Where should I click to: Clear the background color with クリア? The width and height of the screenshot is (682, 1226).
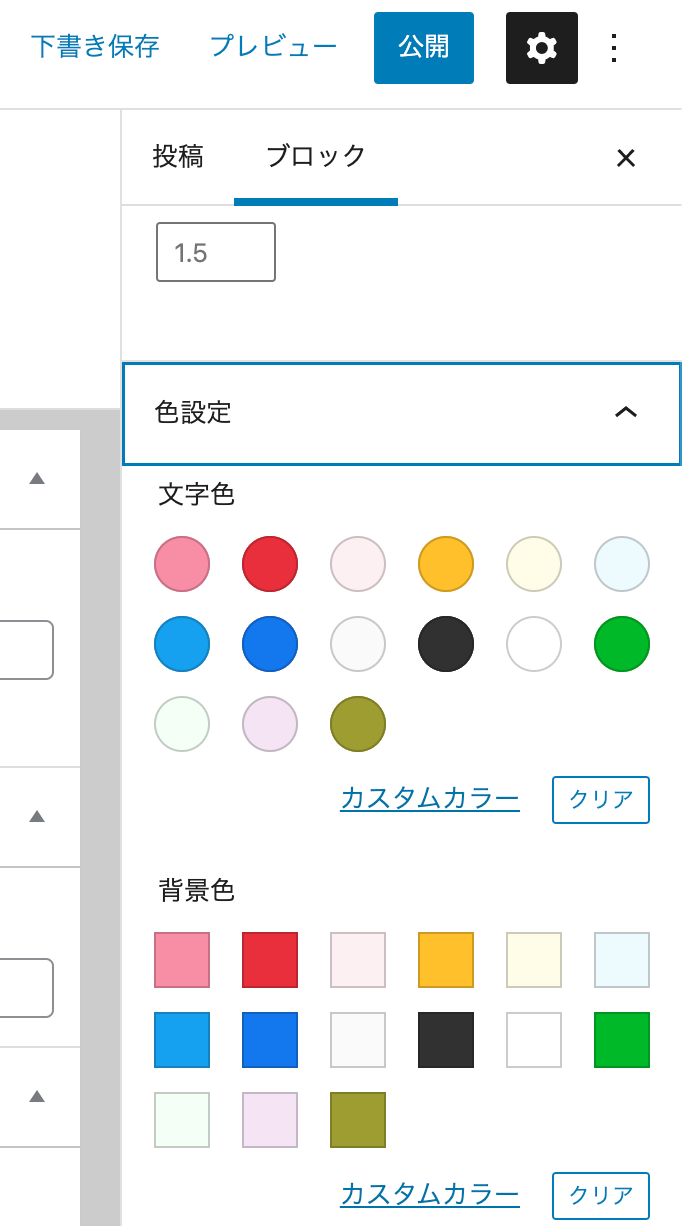point(601,1195)
